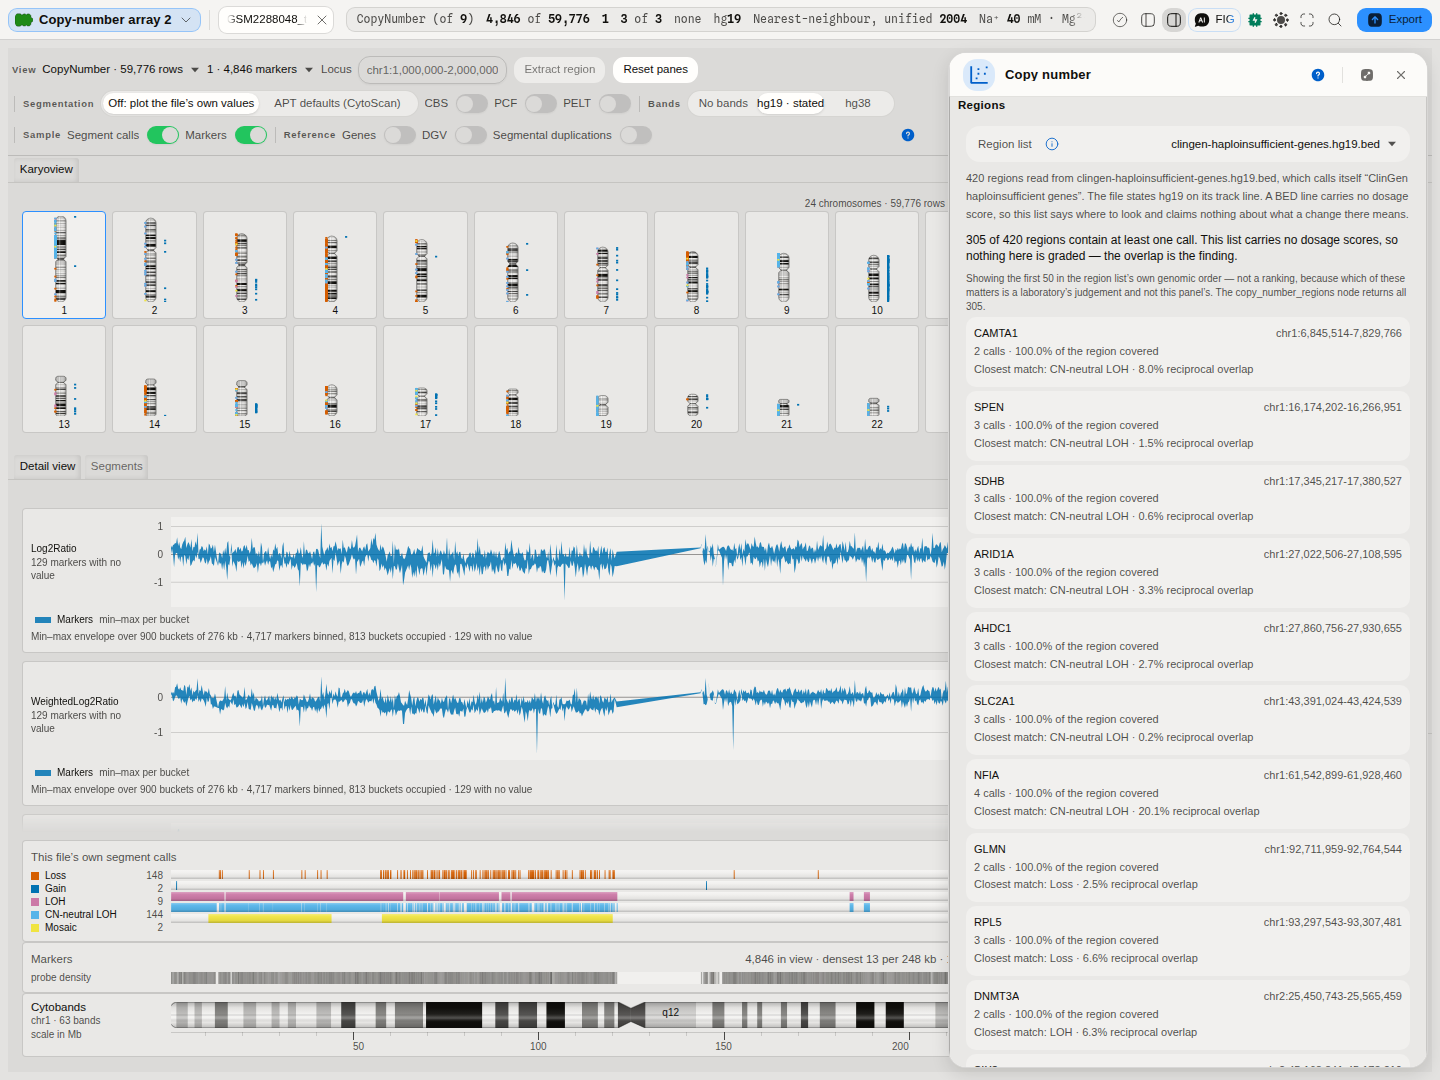Enable the PCF segmentation toggle
Screen dimensions: 1440x1080
click(x=540, y=103)
